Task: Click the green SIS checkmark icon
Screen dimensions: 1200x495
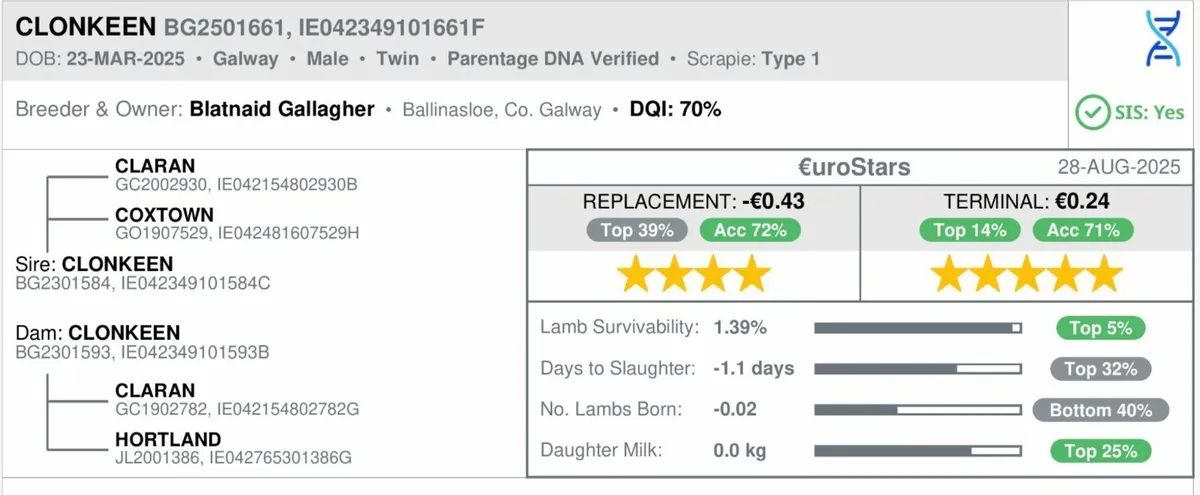Action: [x=1092, y=112]
